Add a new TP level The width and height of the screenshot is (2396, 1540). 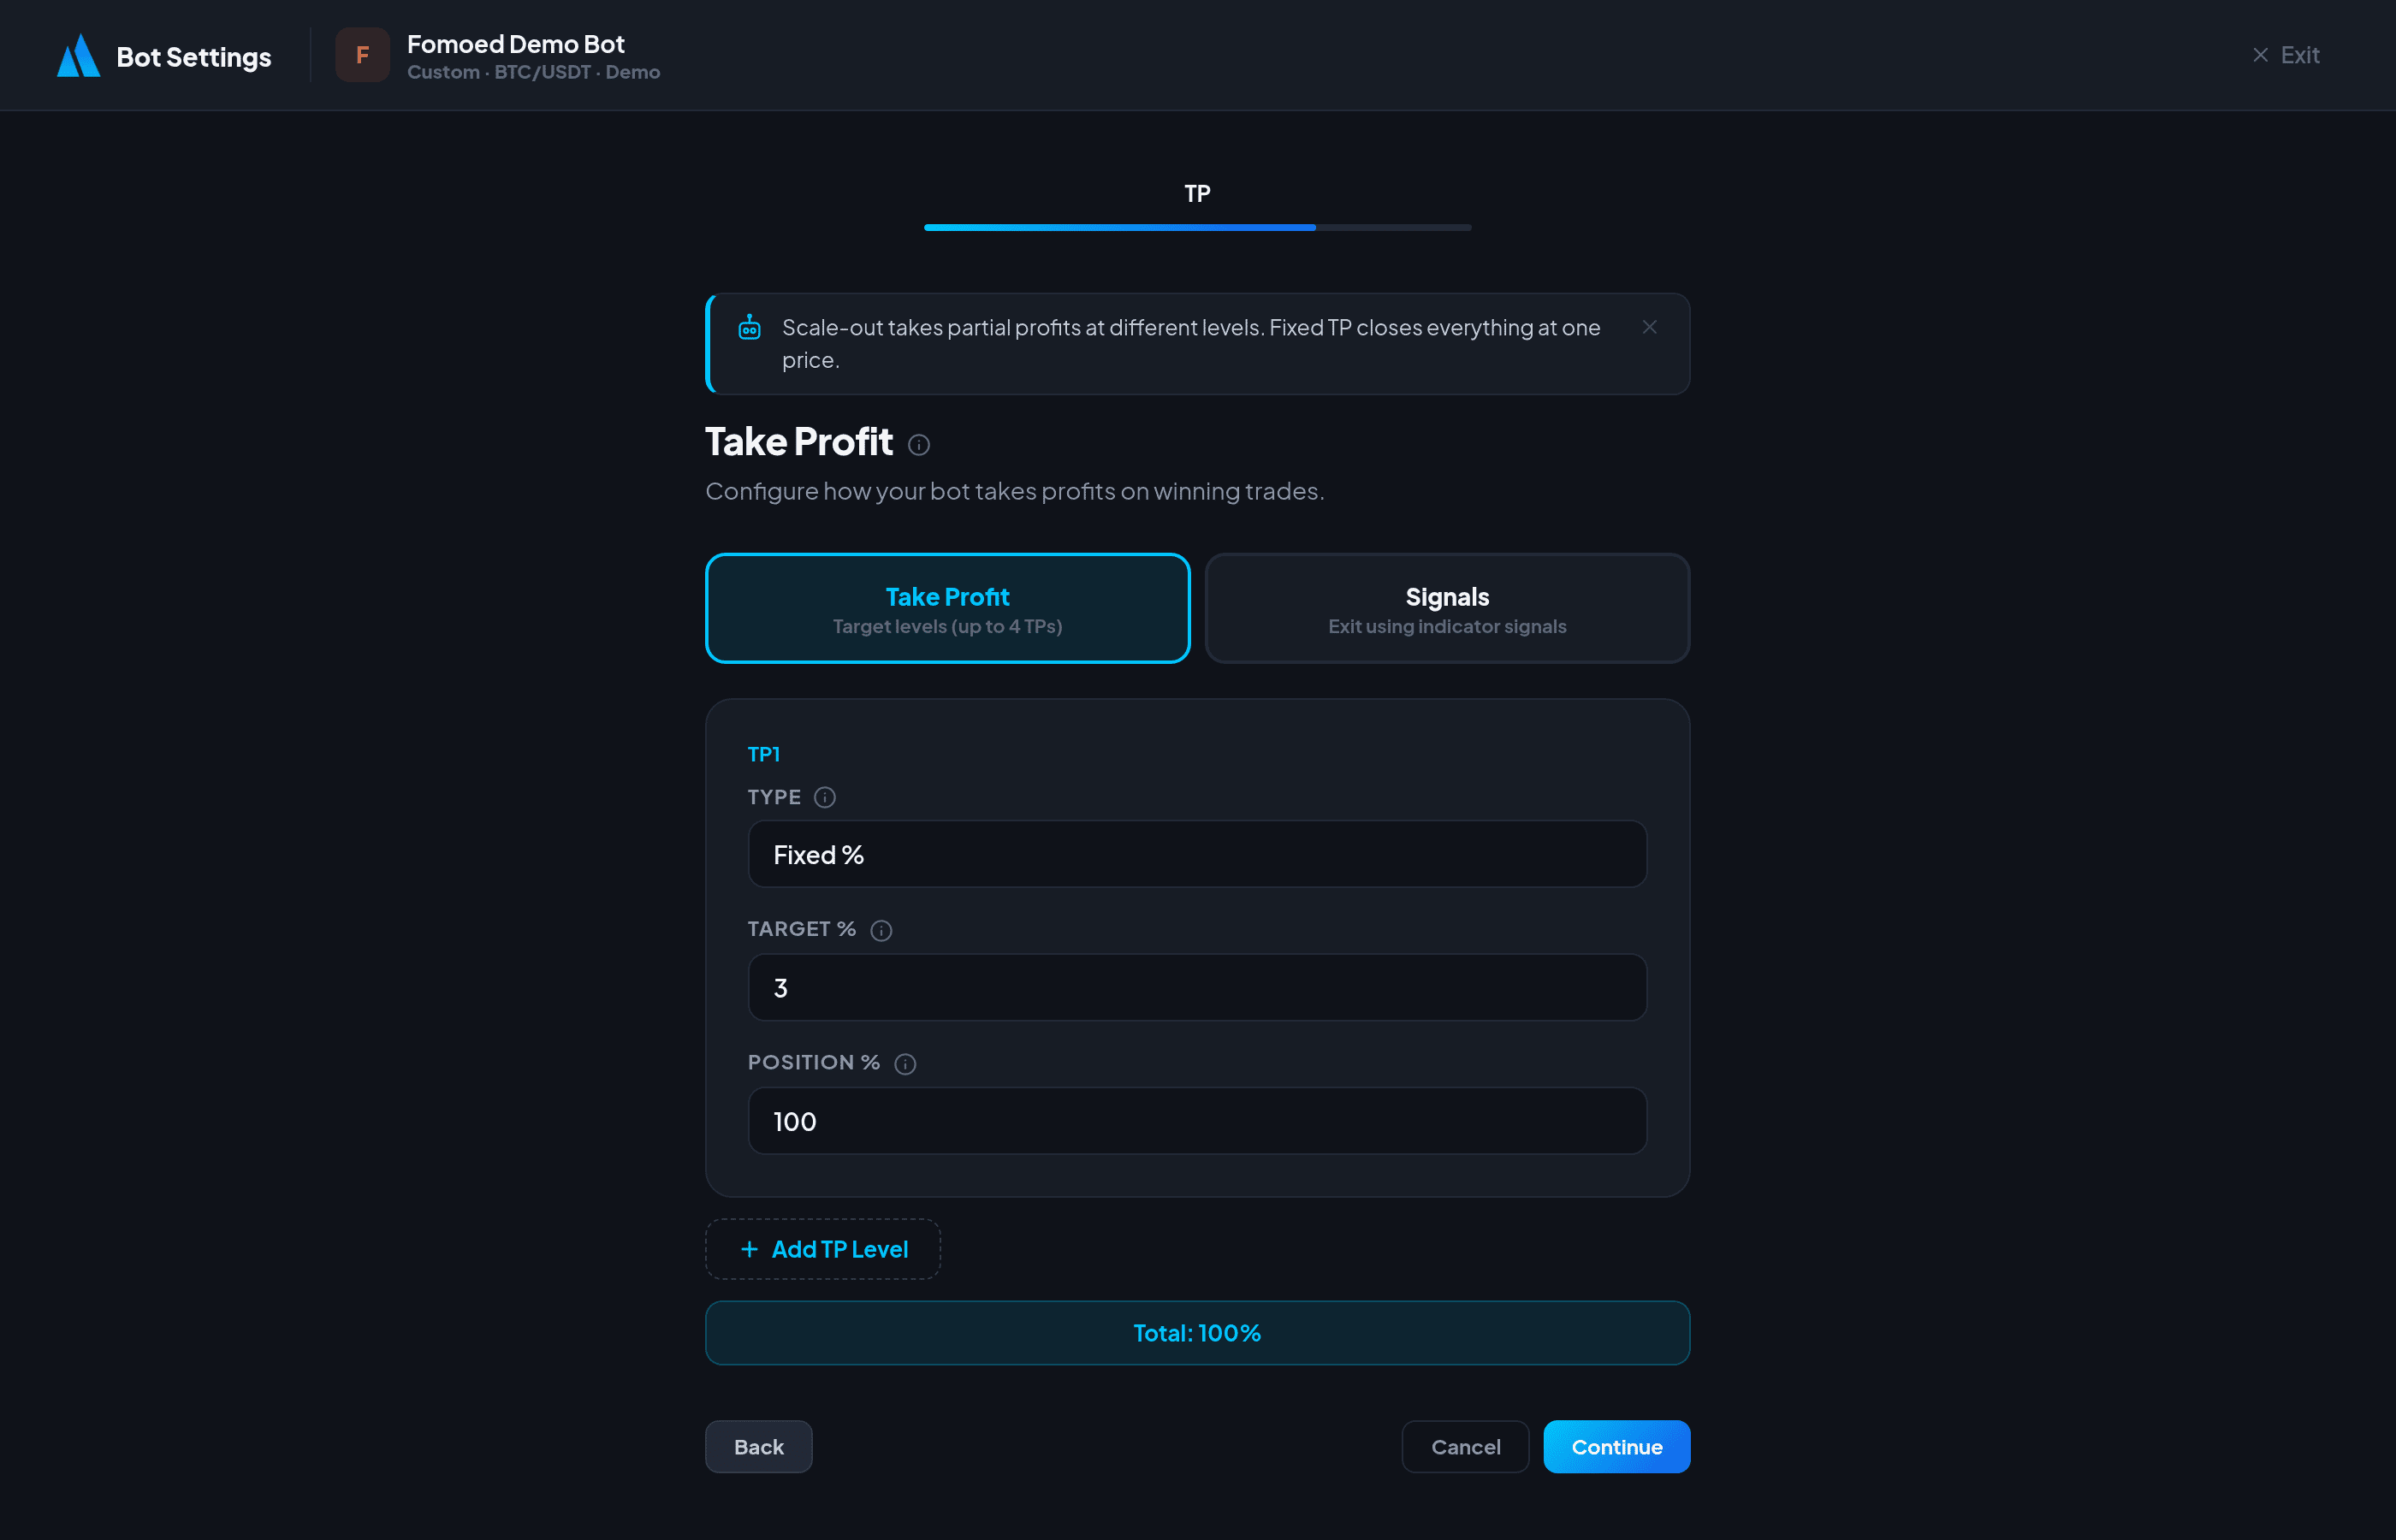coord(823,1248)
